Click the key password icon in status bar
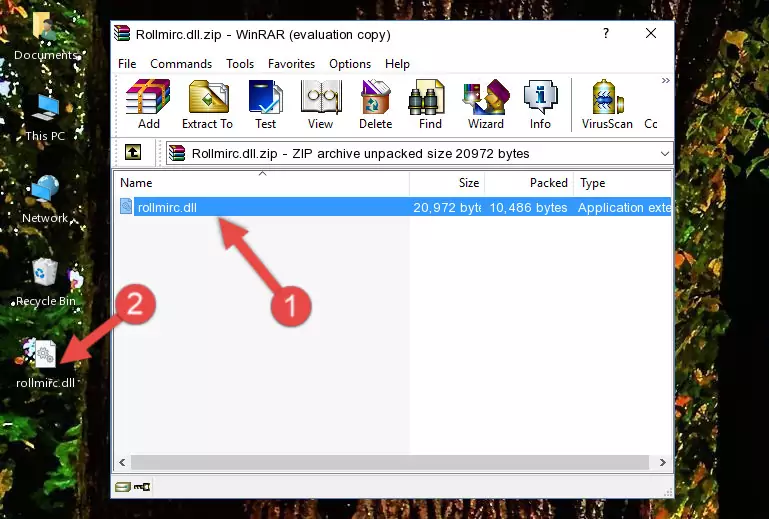Viewport: 769px width, 519px height. tap(142, 487)
